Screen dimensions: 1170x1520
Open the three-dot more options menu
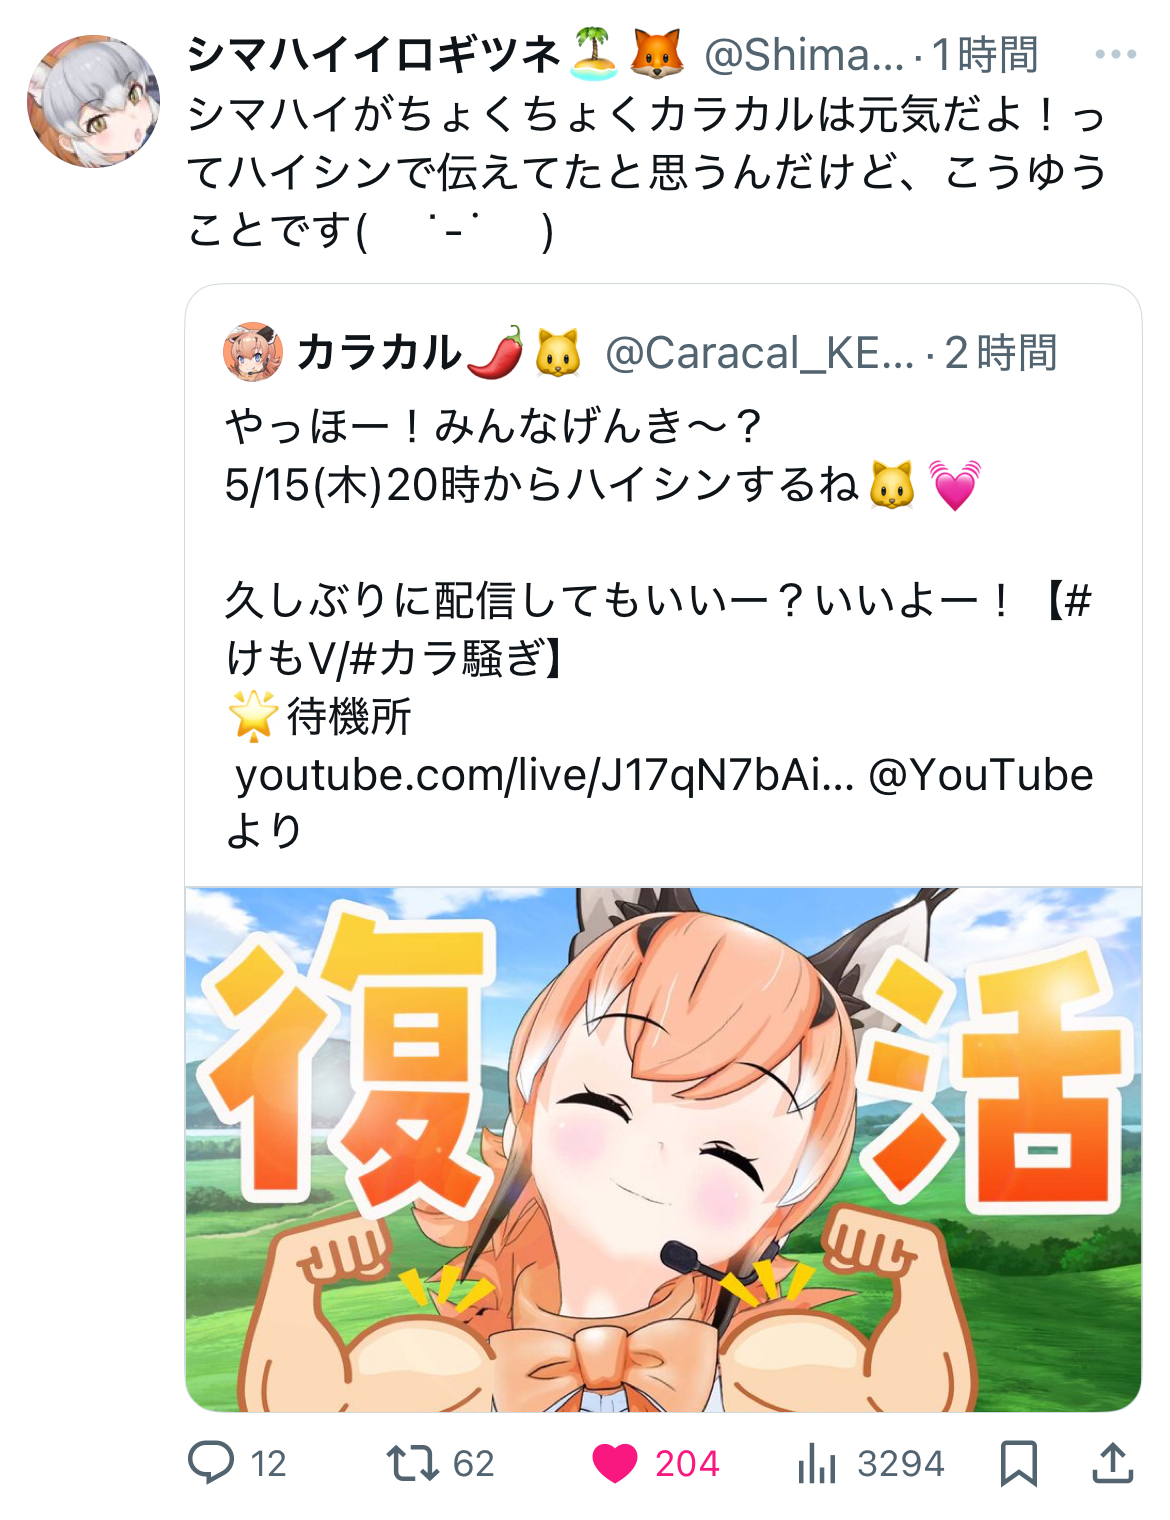click(x=1115, y=54)
